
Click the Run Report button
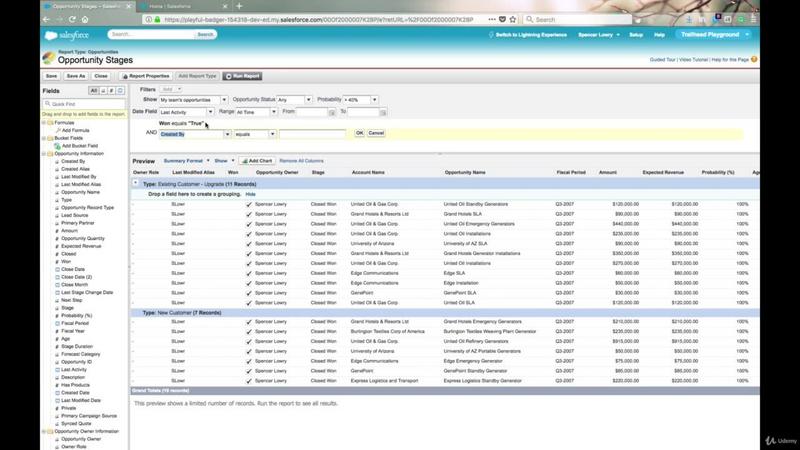pos(243,76)
